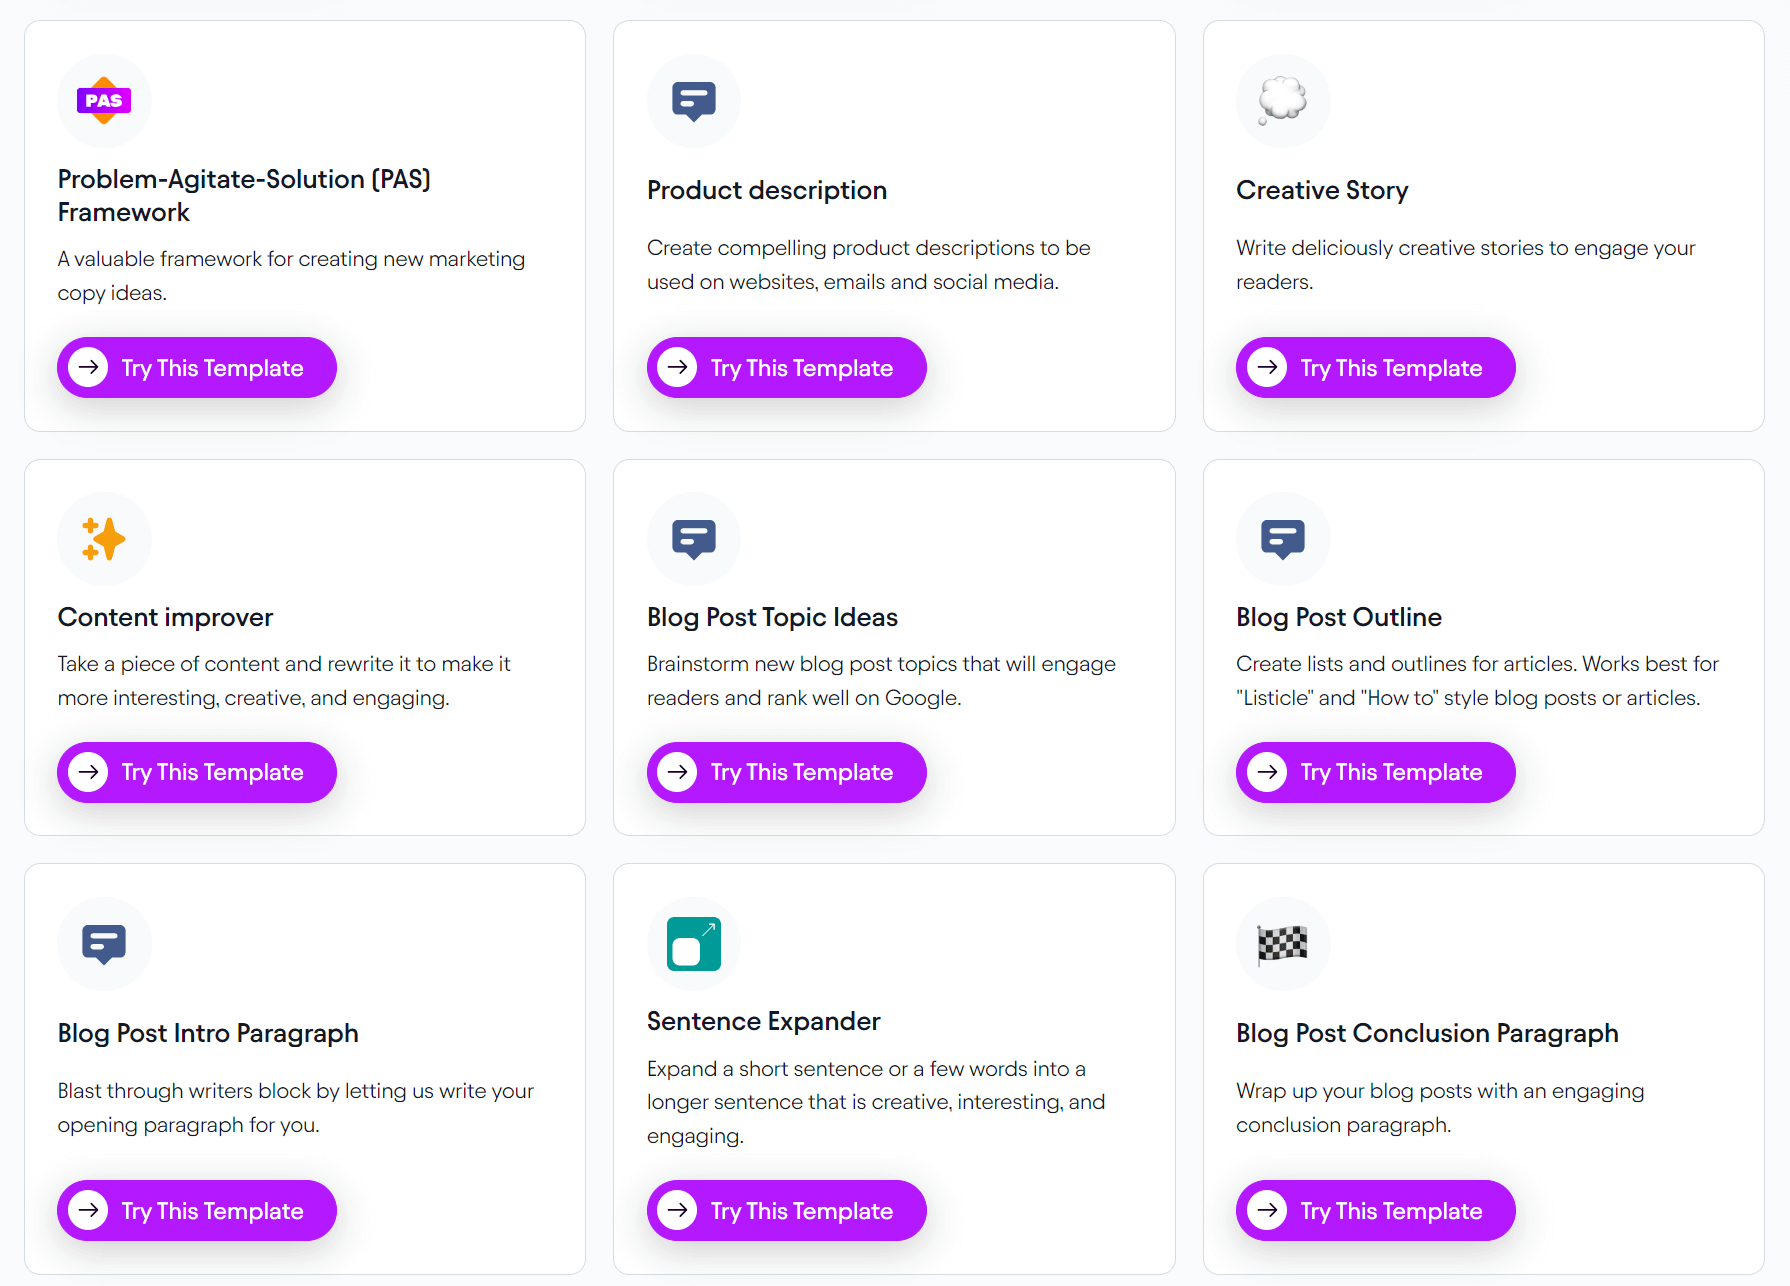This screenshot has width=1790, height=1286.
Task: Try the PAS Framework template
Action: click(197, 367)
